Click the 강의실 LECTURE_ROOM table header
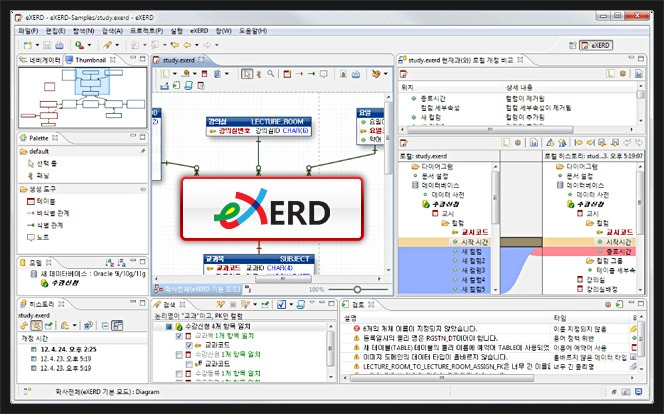 [259, 121]
